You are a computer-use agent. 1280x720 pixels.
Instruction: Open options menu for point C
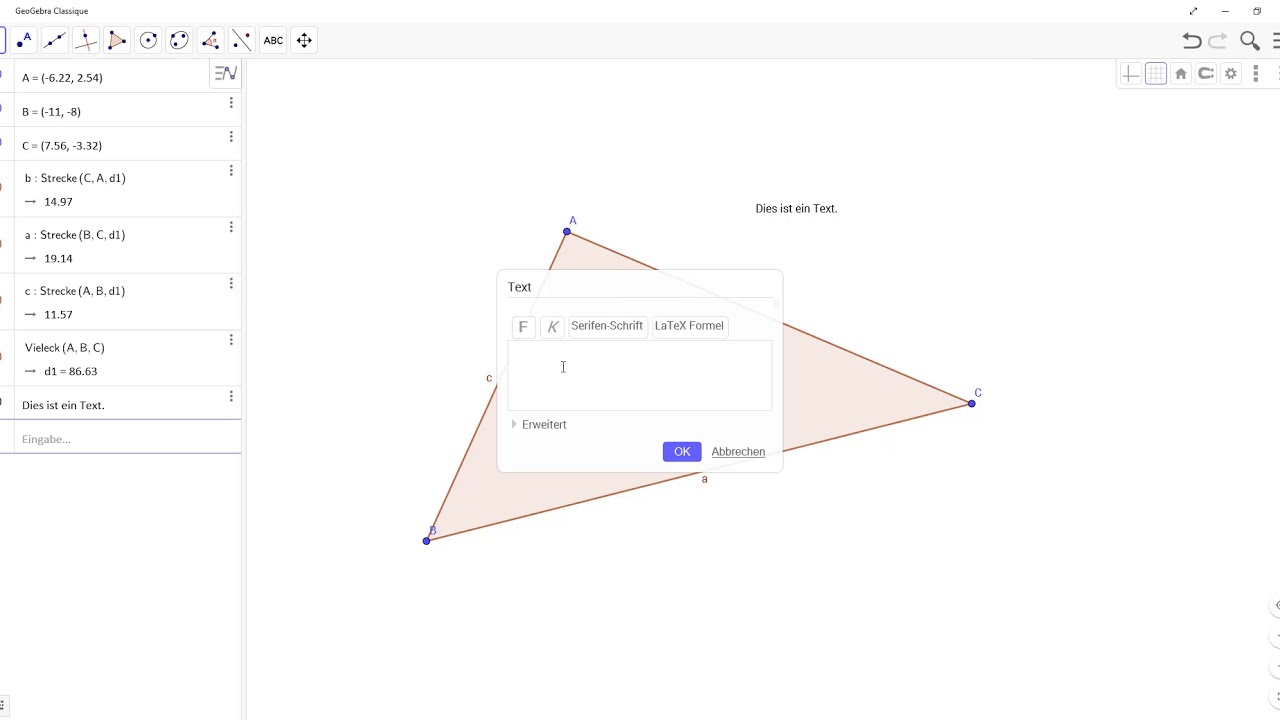point(231,137)
